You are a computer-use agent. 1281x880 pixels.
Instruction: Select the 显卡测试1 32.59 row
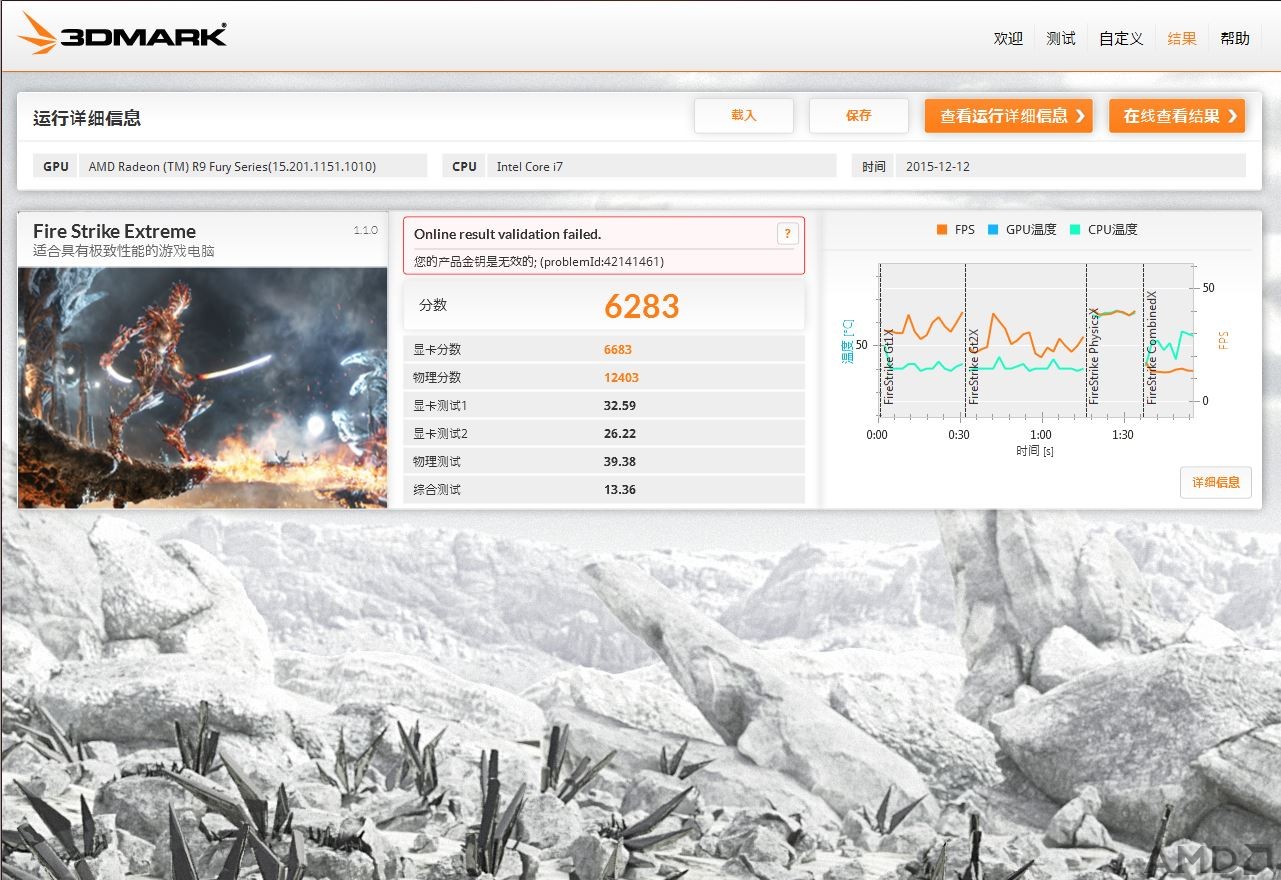pos(604,405)
